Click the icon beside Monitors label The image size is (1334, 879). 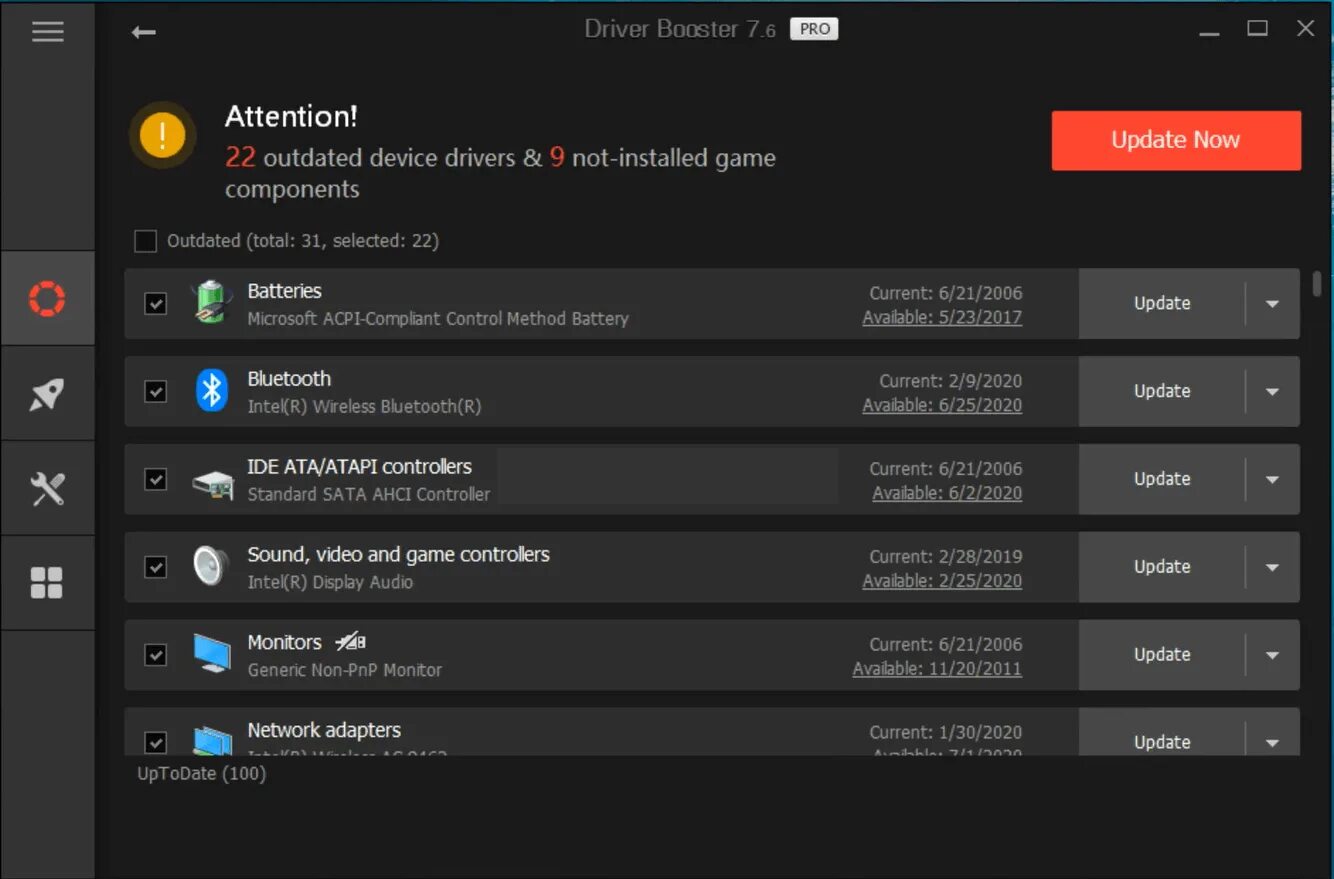[x=350, y=642]
